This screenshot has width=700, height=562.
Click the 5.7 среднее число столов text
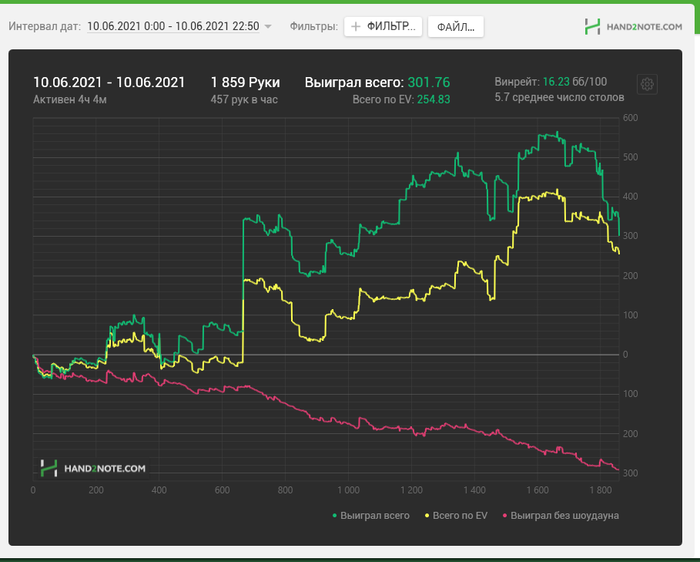click(x=559, y=97)
